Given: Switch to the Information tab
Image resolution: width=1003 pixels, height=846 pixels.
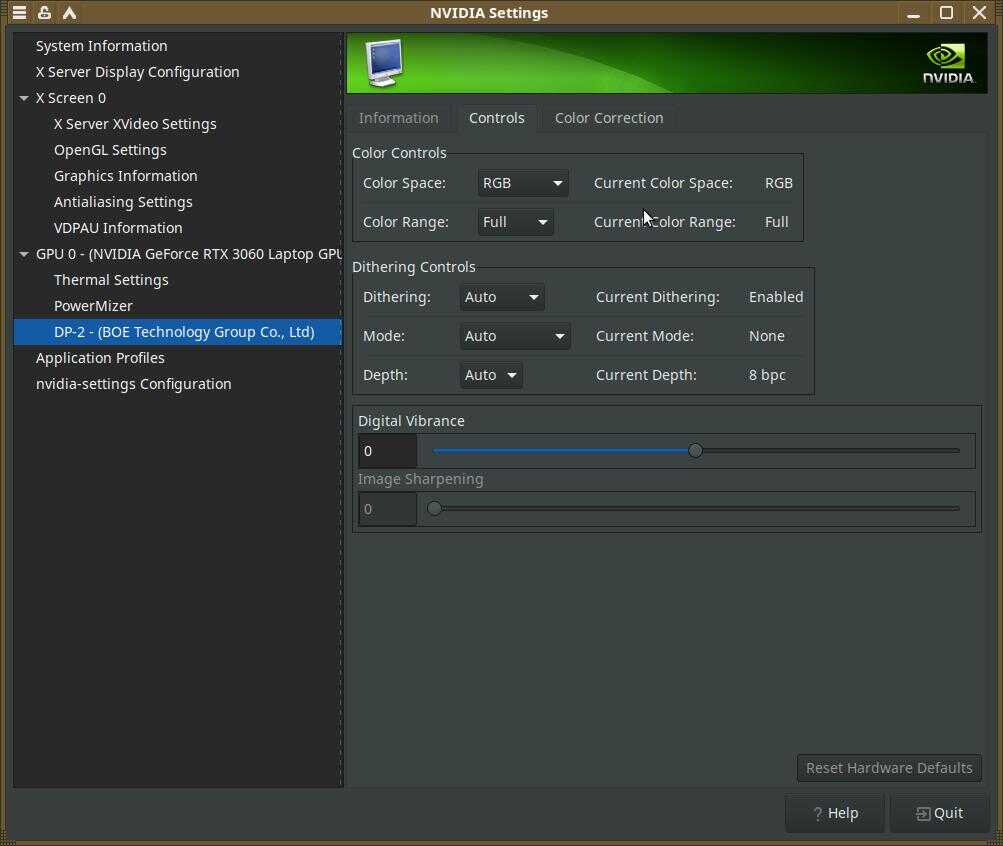Looking at the screenshot, I should tap(398, 118).
